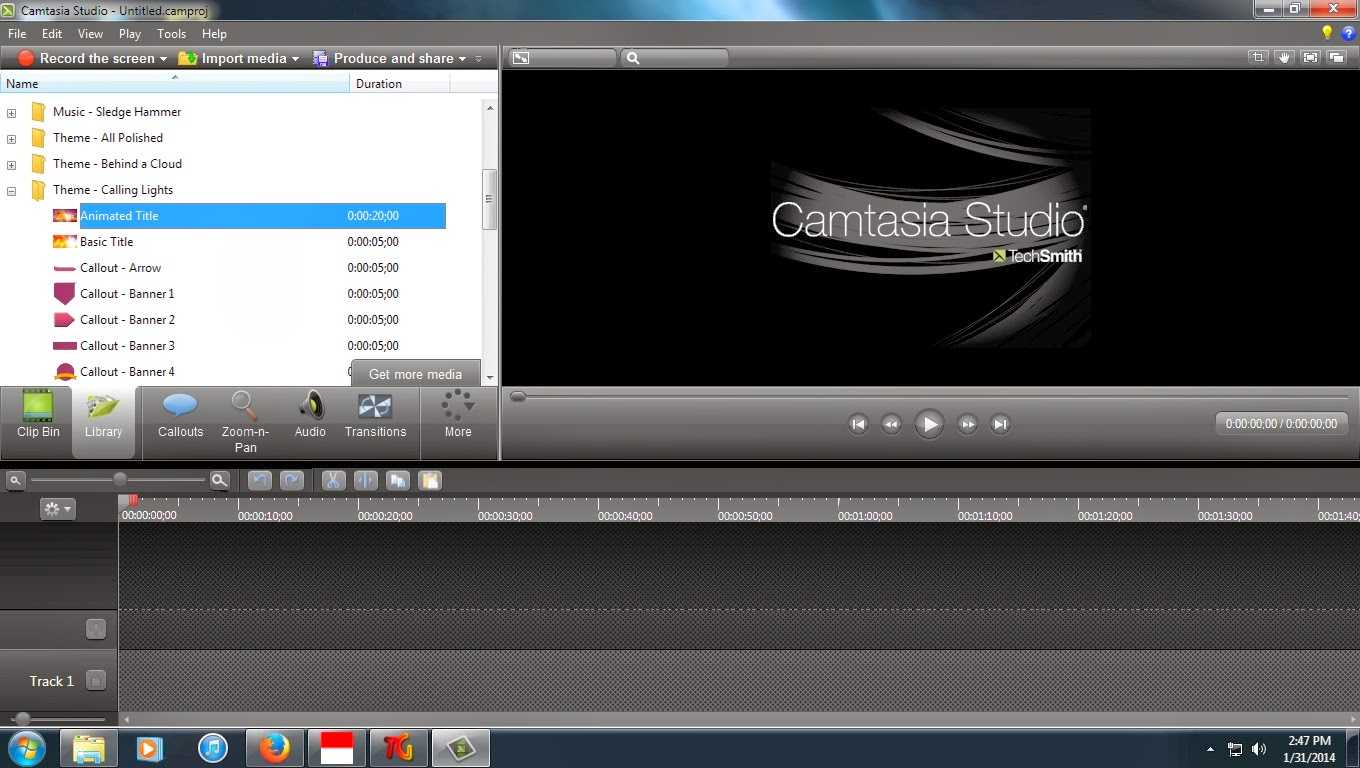Redo the timeline action

(291, 481)
